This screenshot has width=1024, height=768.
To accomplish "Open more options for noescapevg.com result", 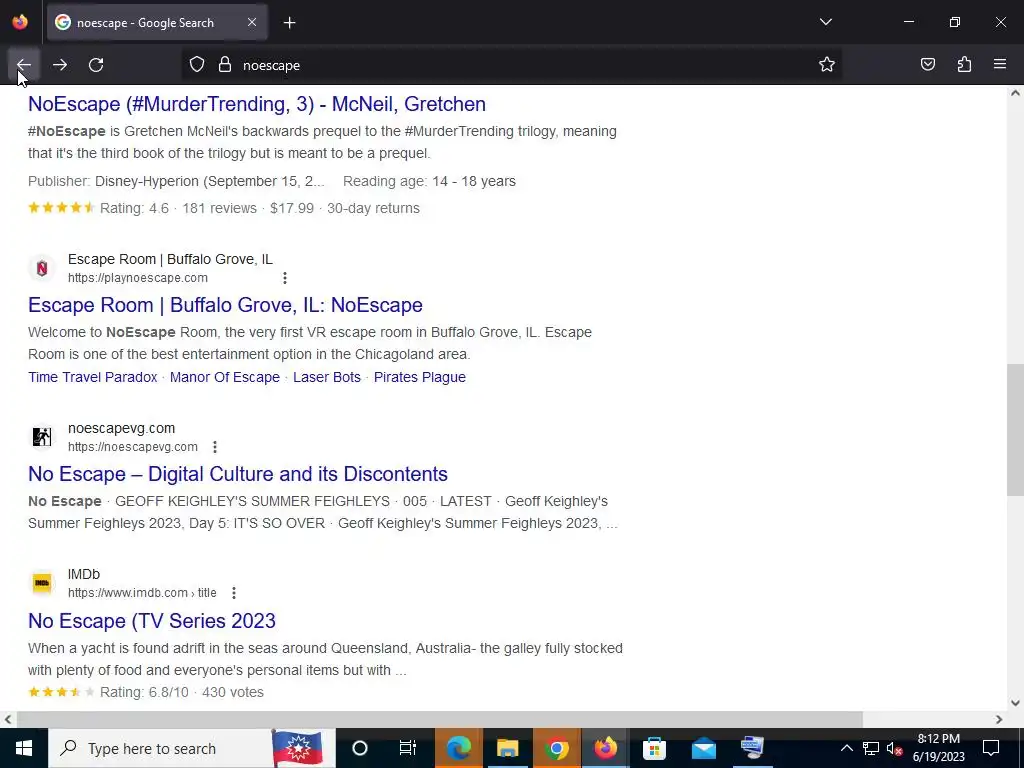I will (x=215, y=447).
